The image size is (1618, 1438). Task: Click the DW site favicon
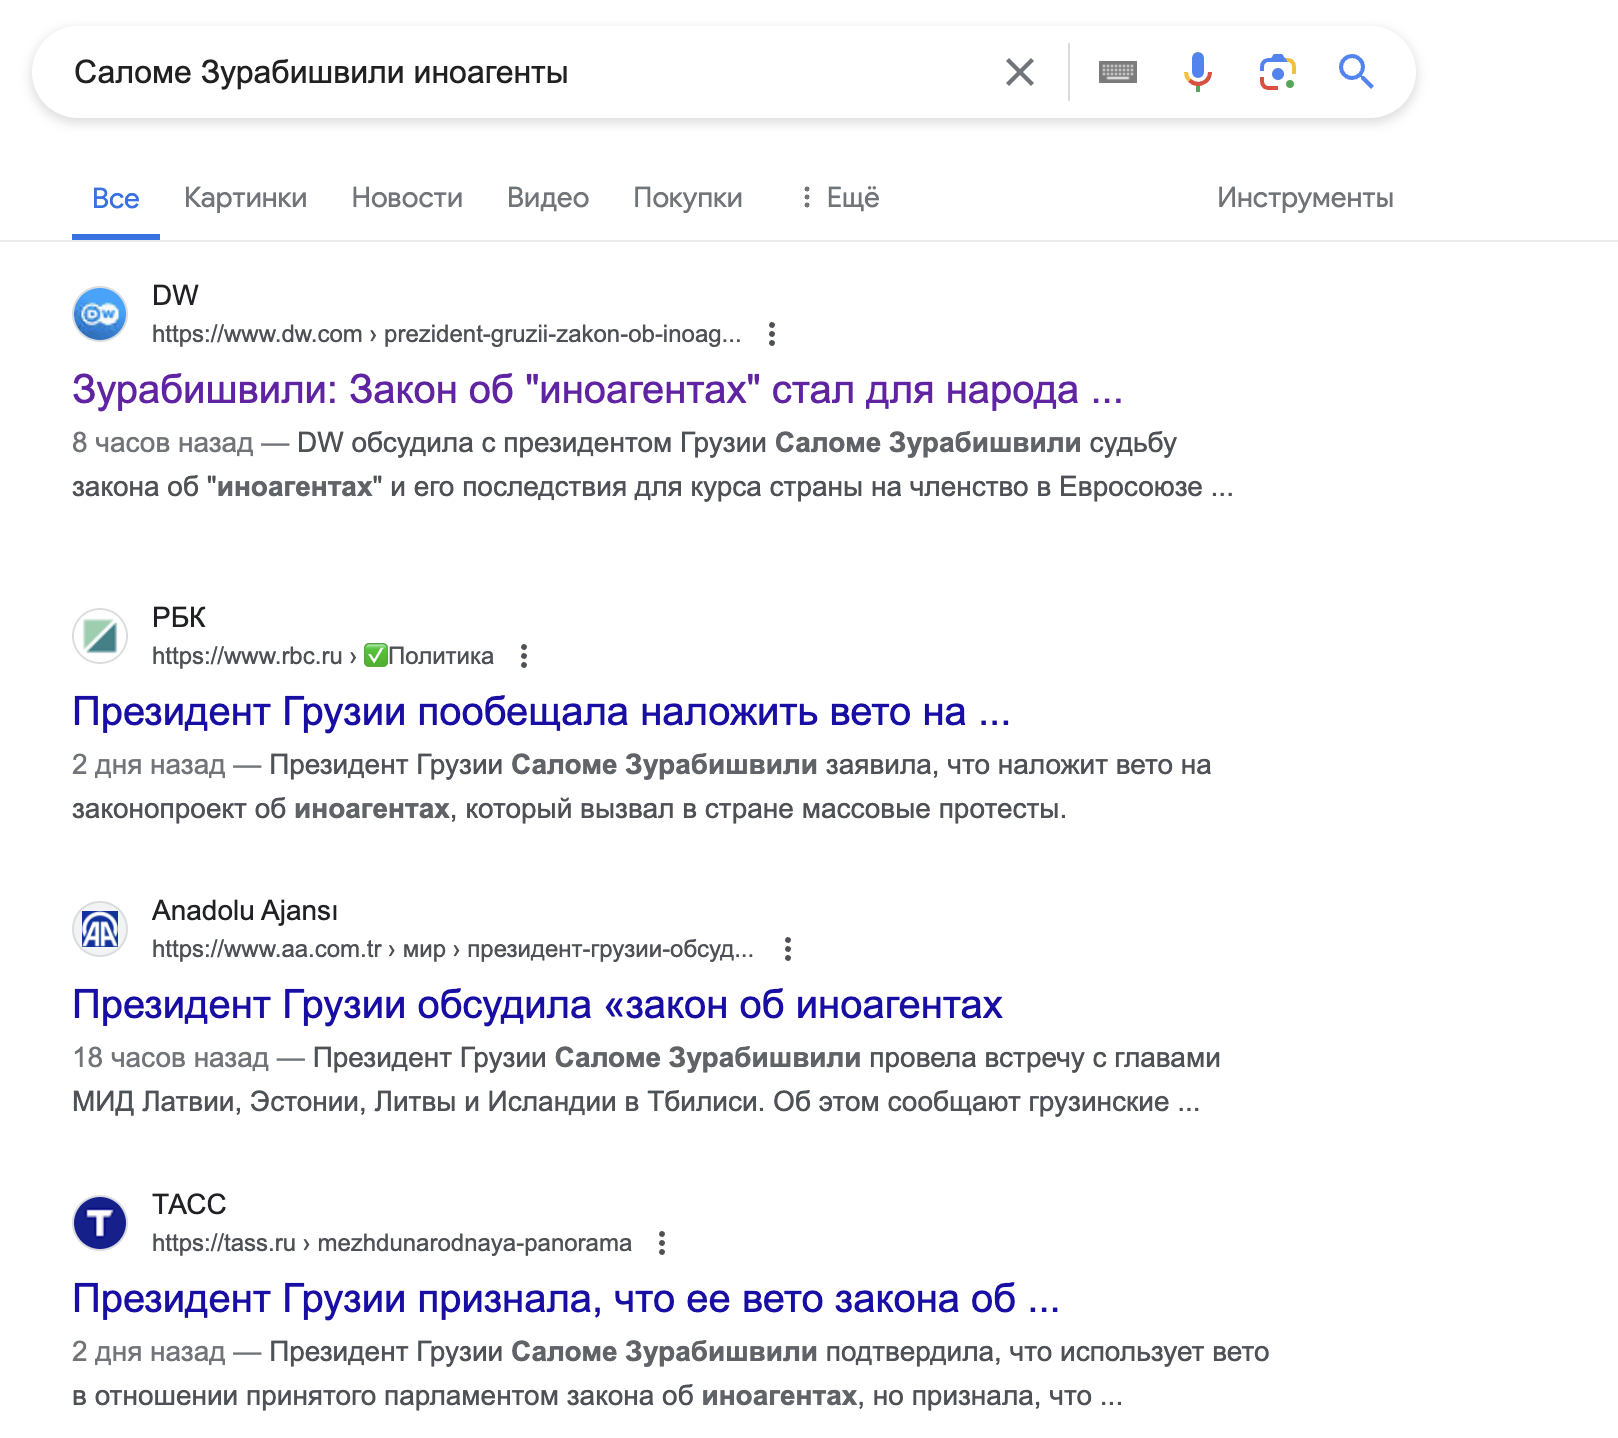tap(99, 313)
